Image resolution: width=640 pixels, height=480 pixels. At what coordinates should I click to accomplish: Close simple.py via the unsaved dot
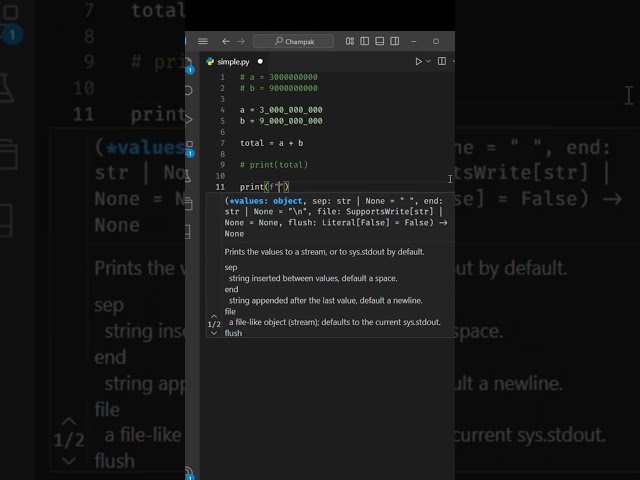[260, 62]
